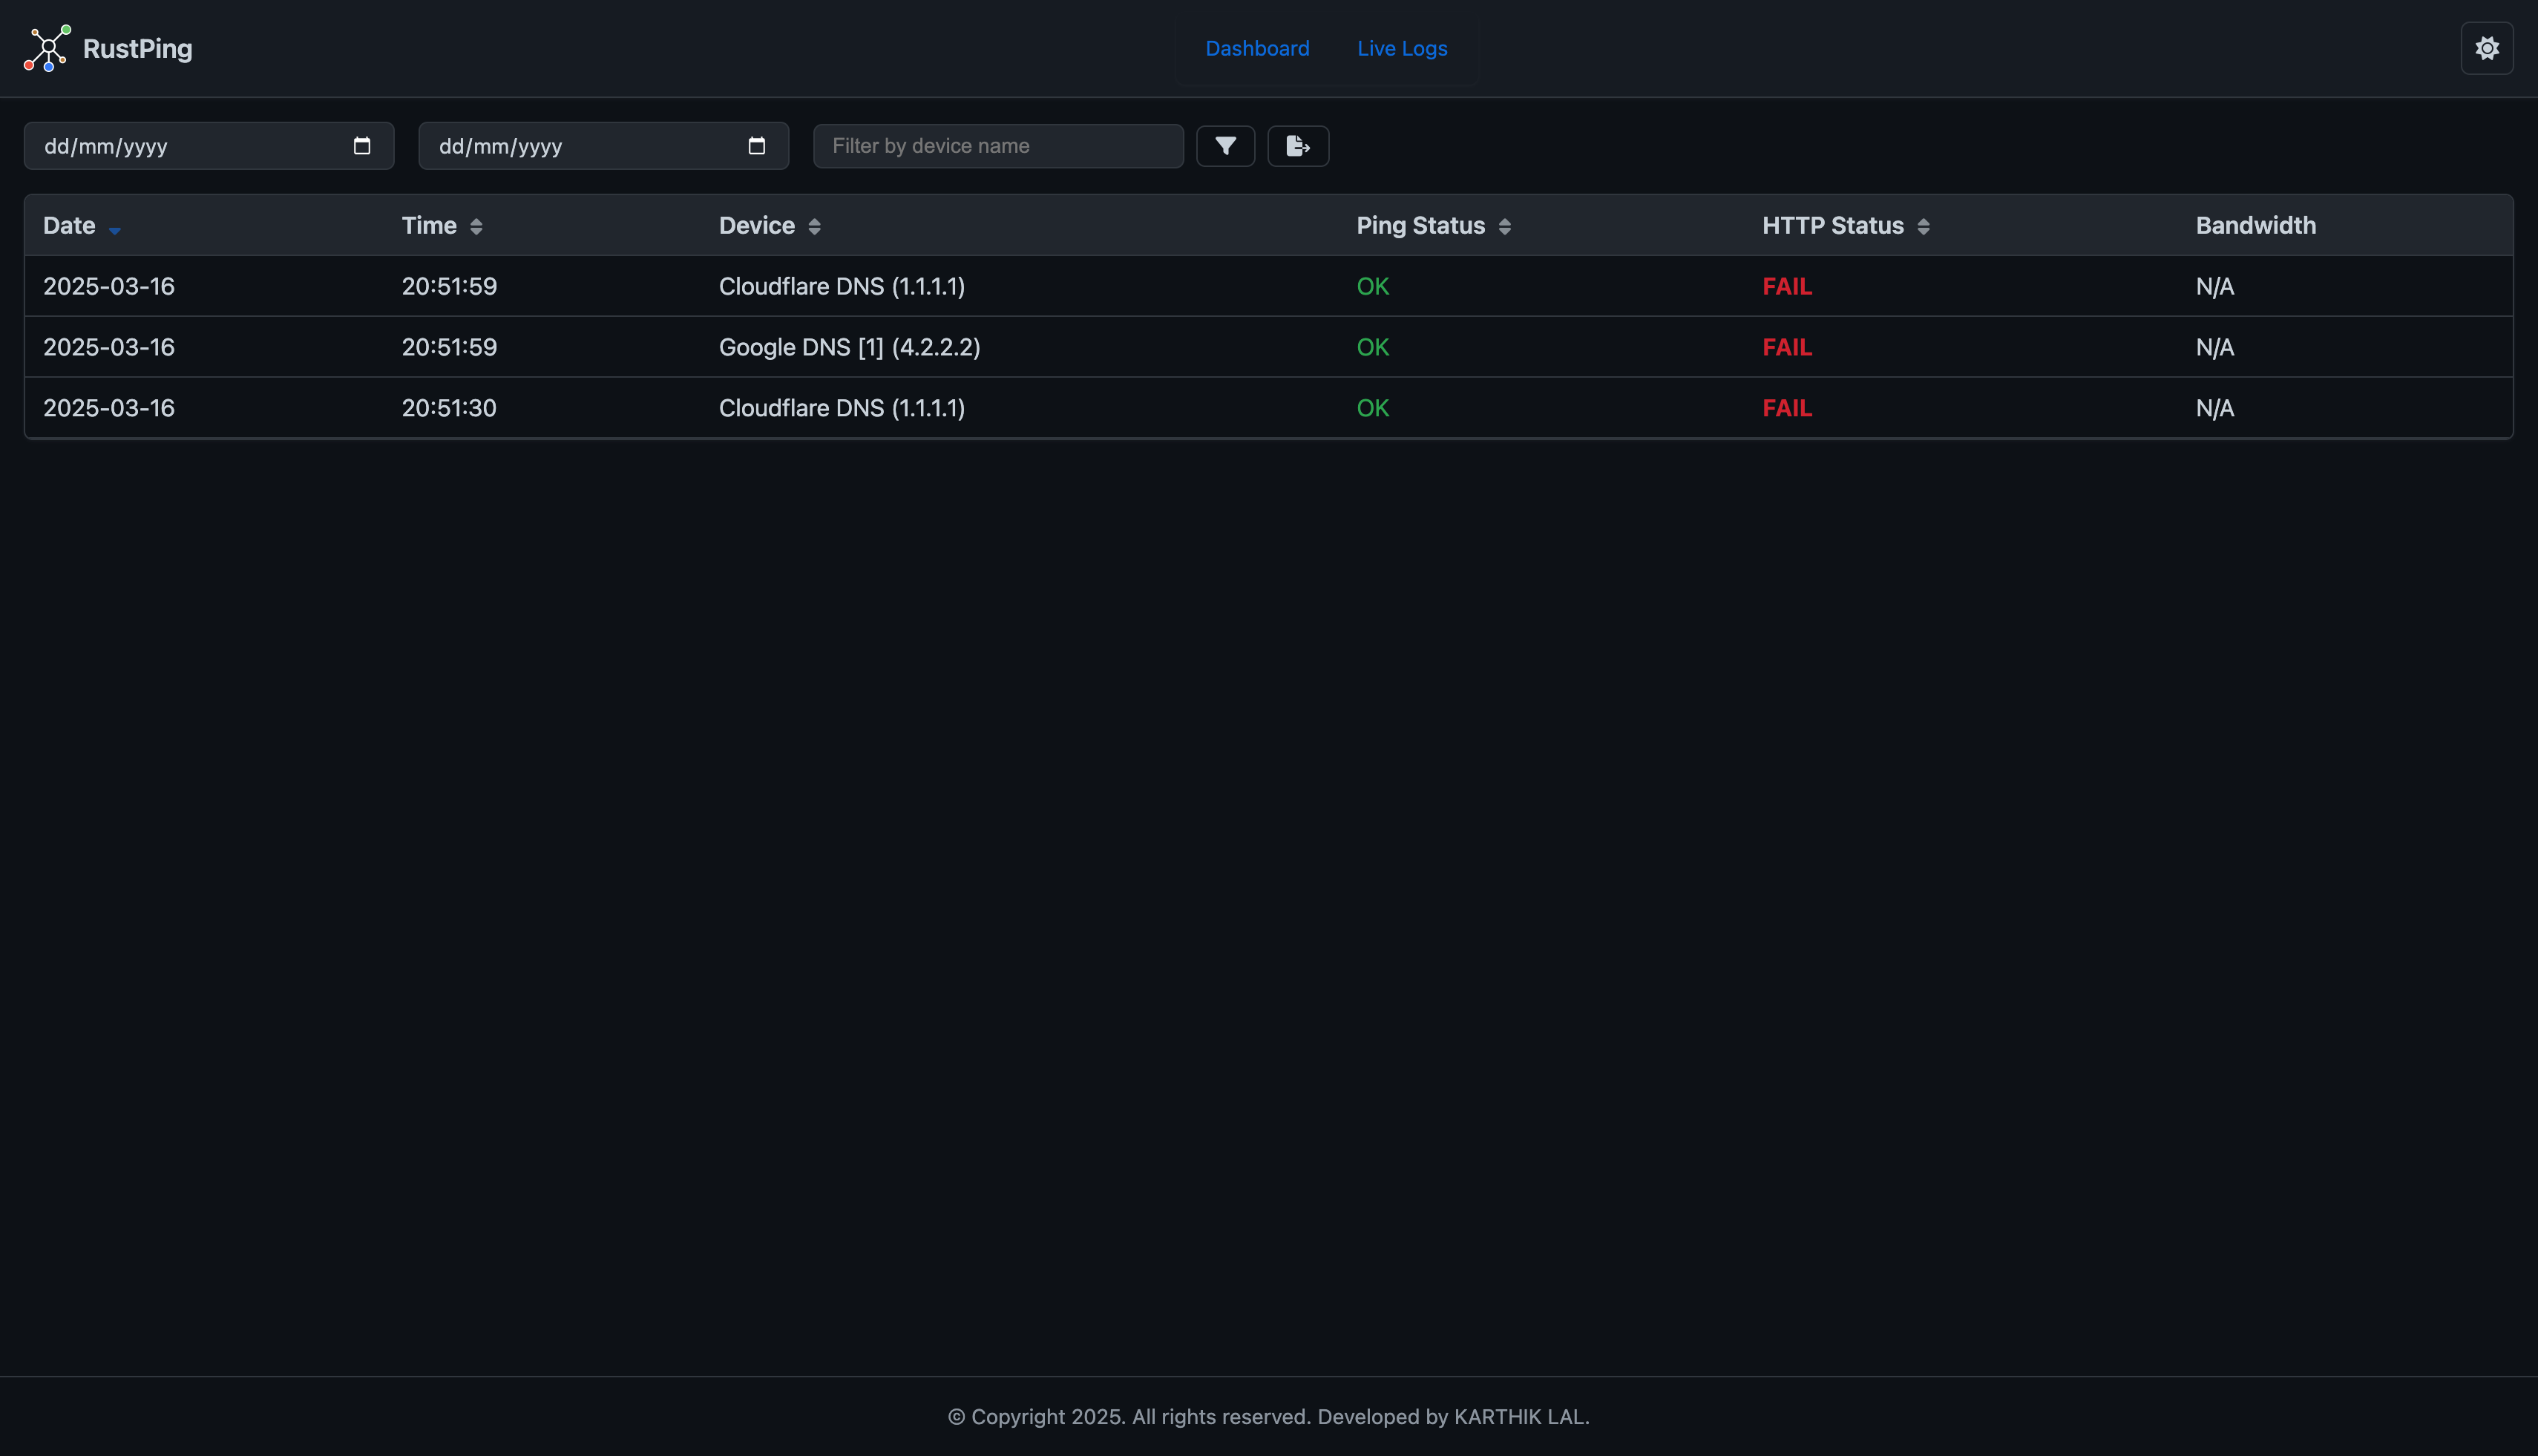Select the Google DNS [1] (4.2.2.2) row

(849, 347)
